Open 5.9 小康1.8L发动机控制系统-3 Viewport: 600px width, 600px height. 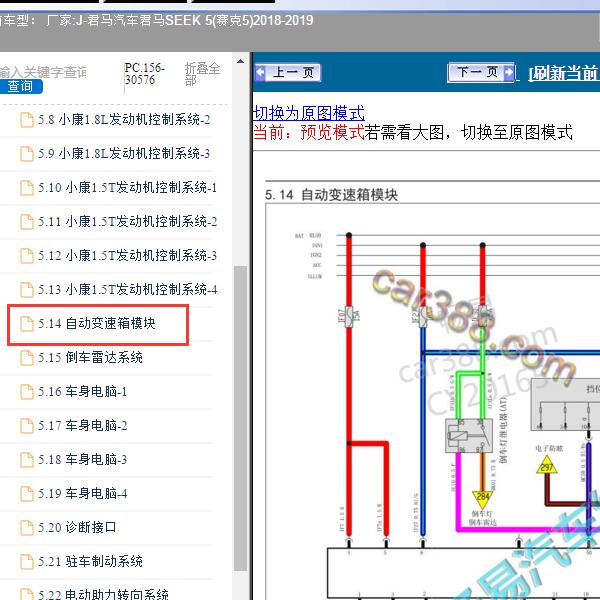click(124, 153)
